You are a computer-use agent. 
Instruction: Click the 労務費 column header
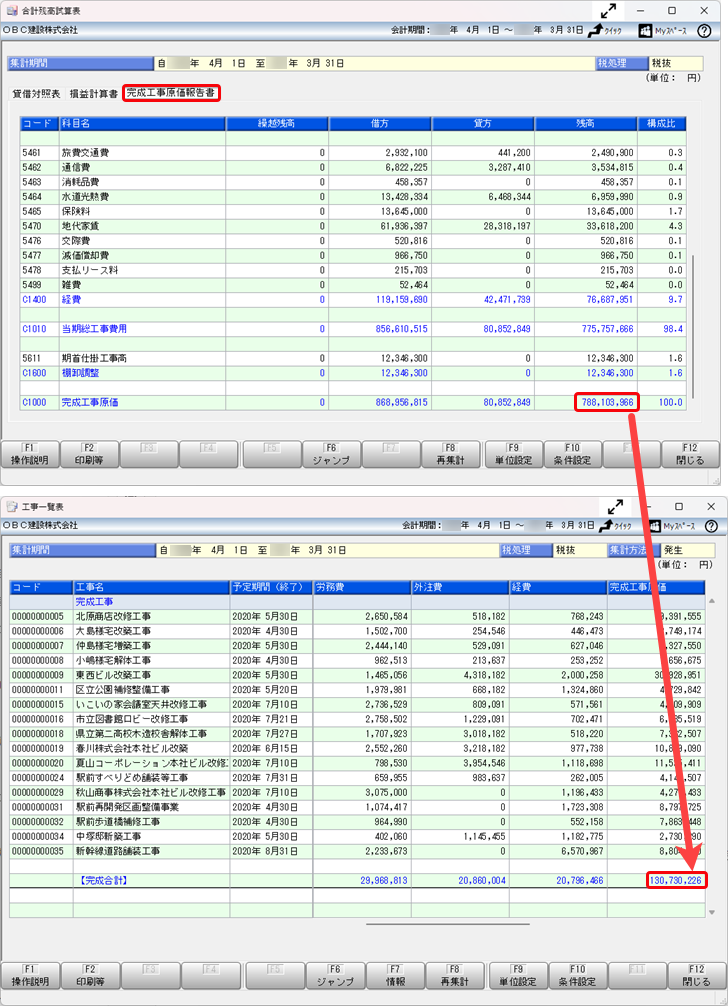[x=361, y=587]
